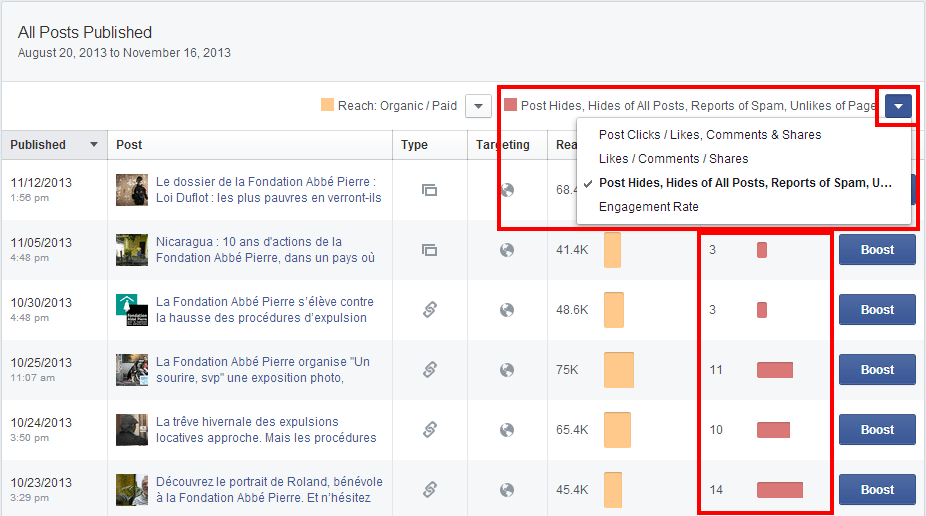The image size is (926, 516).
Task: Sort by Published column arrow
Action: pos(94,145)
